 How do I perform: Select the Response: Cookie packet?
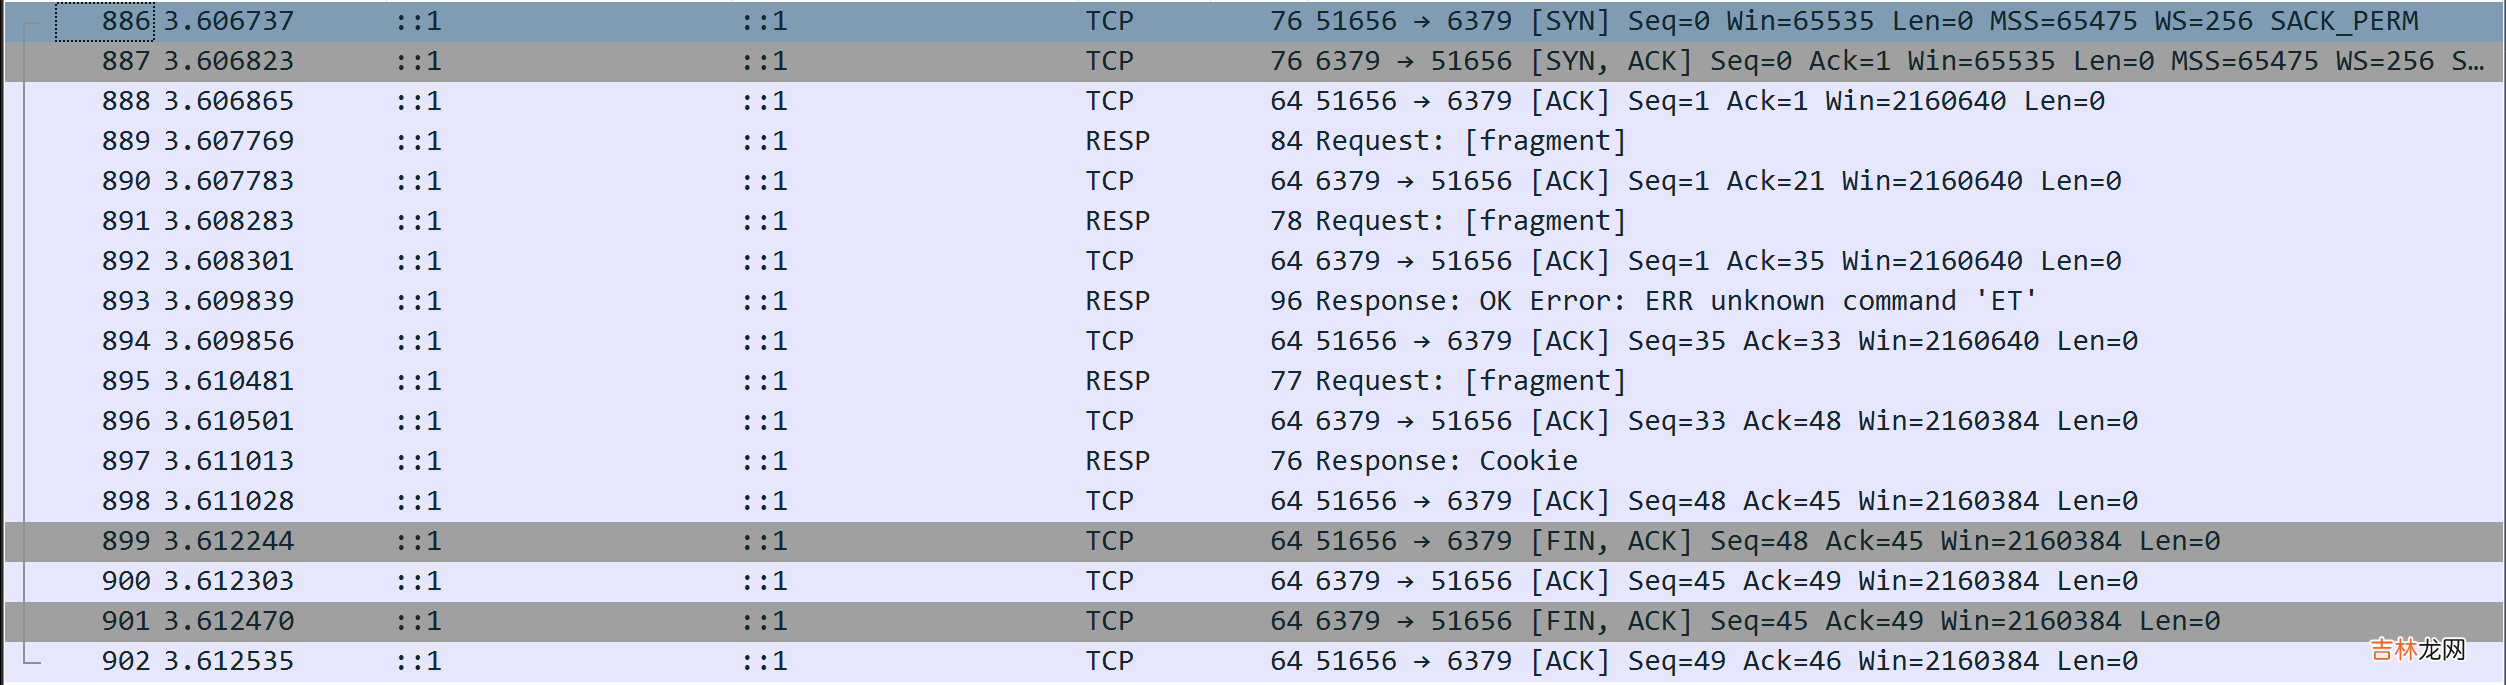tap(1446, 461)
